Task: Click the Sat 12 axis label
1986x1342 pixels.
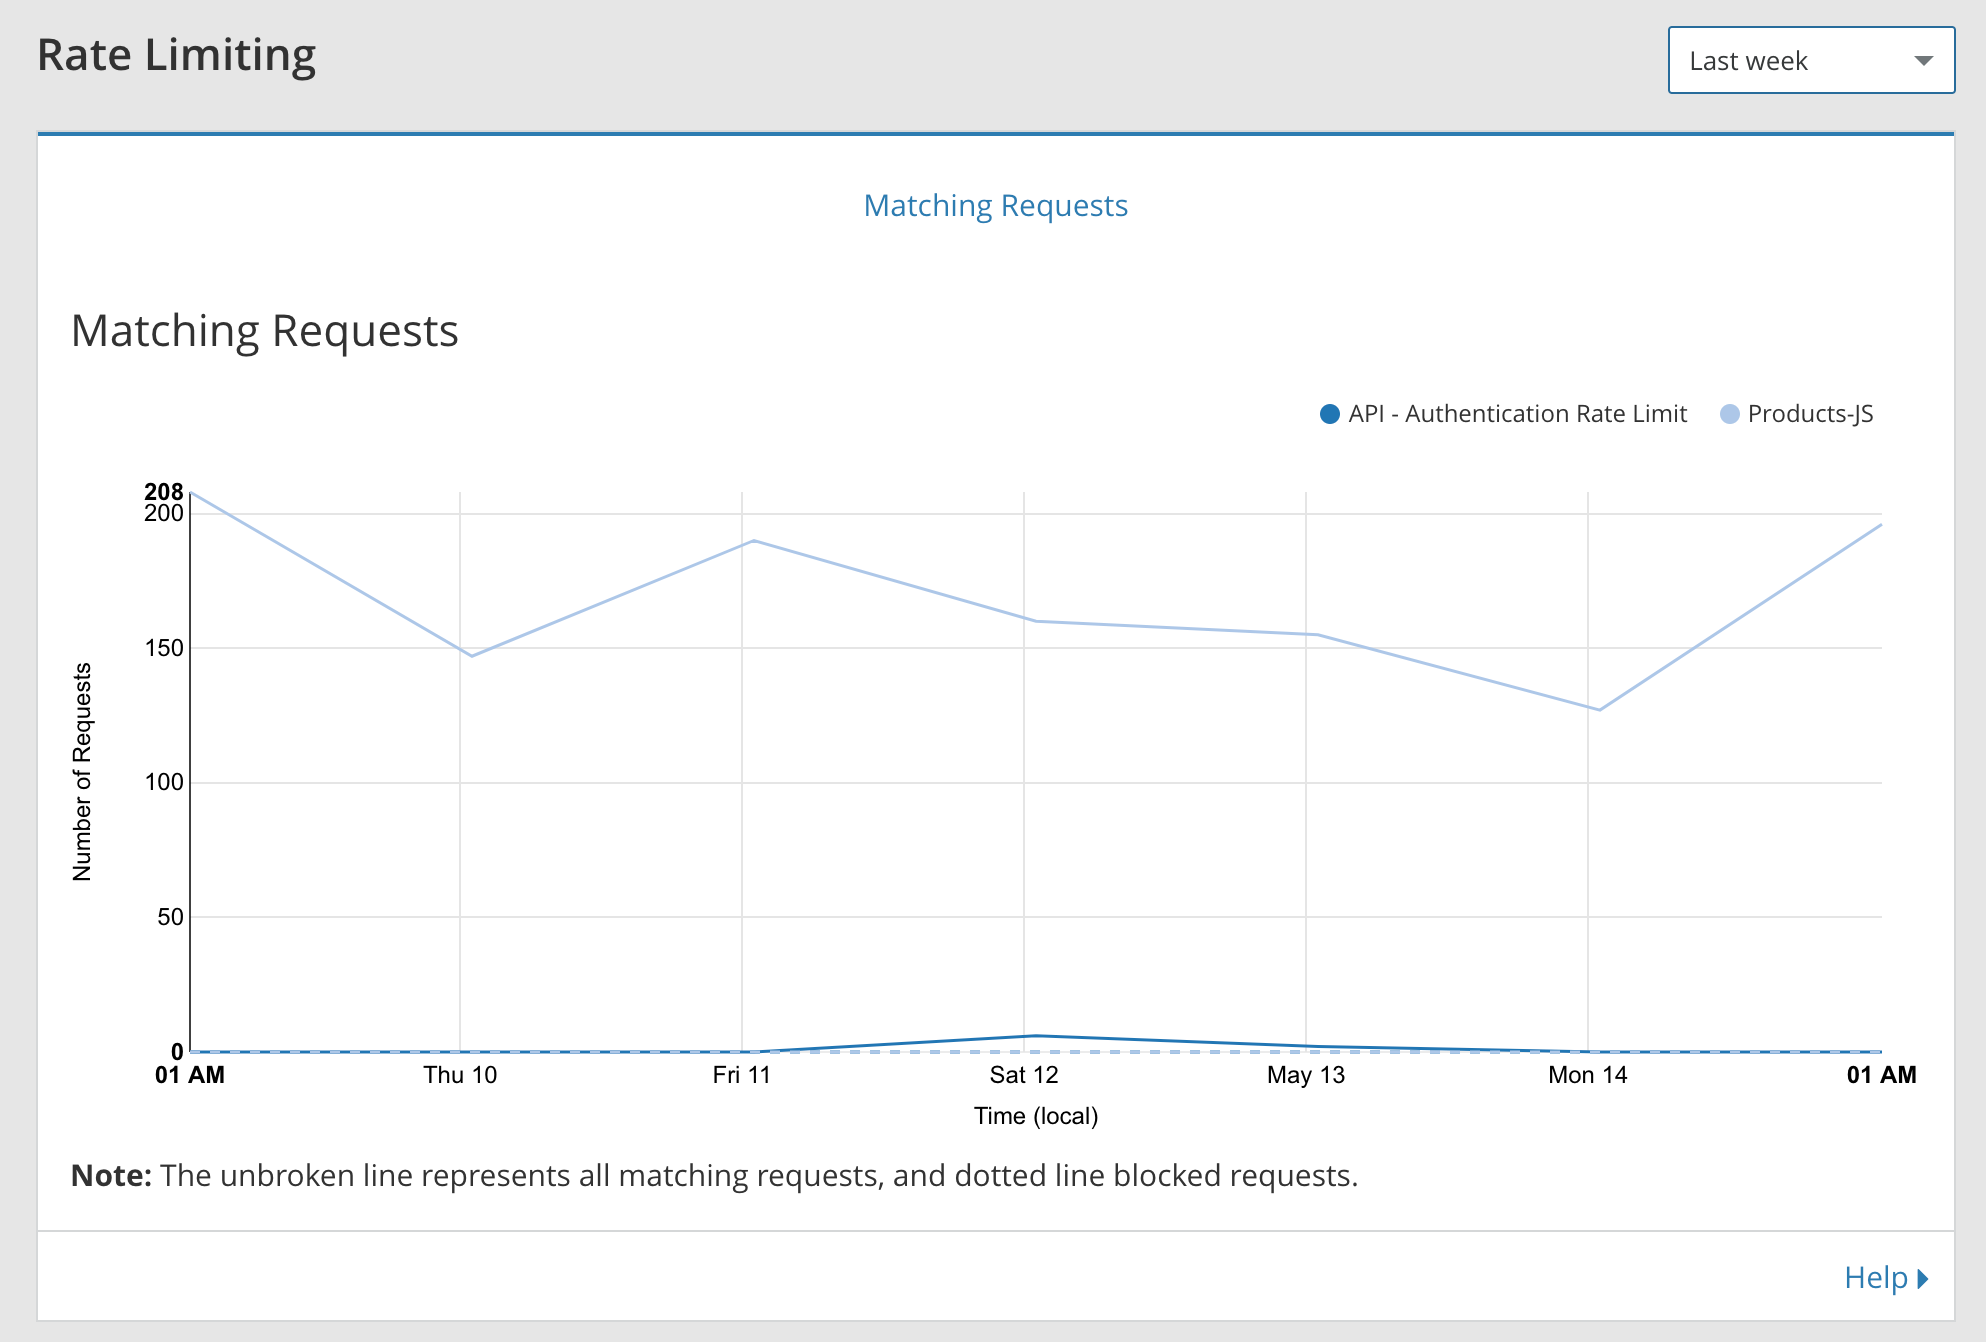Action: [x=1024, y=1075]
